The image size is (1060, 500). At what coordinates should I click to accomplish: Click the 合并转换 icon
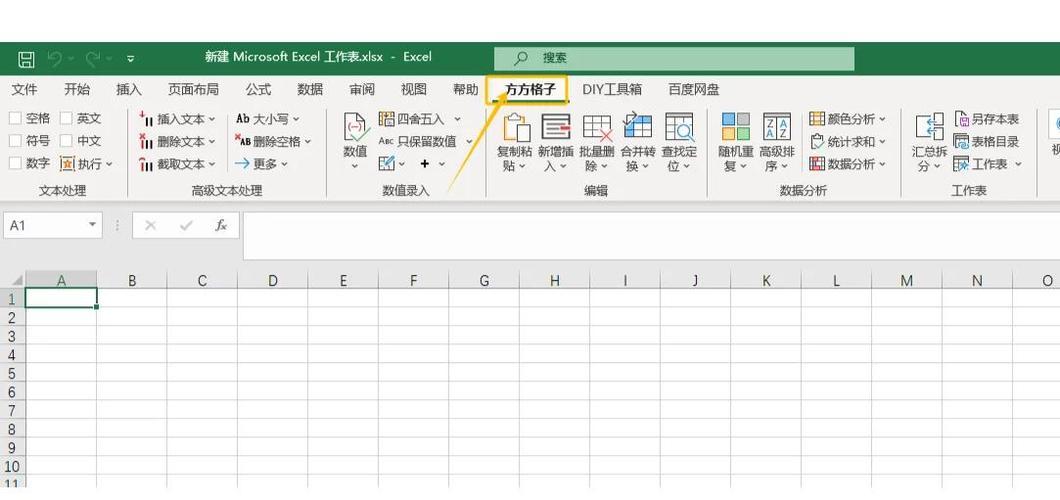coord(637,126)
